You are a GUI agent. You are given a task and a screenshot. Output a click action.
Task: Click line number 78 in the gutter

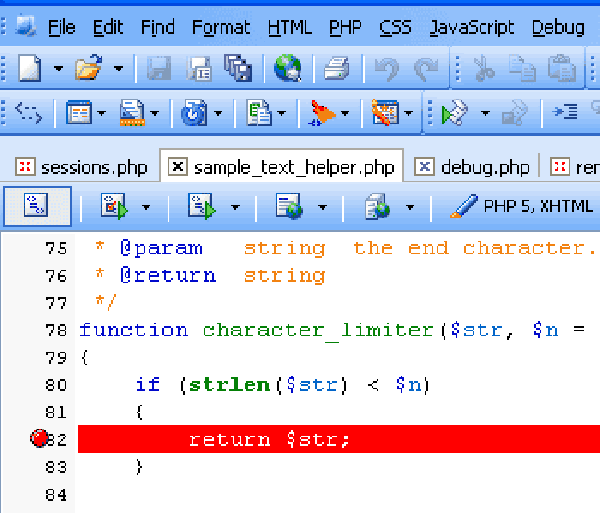pyautogui.click(x=56, y=330)
